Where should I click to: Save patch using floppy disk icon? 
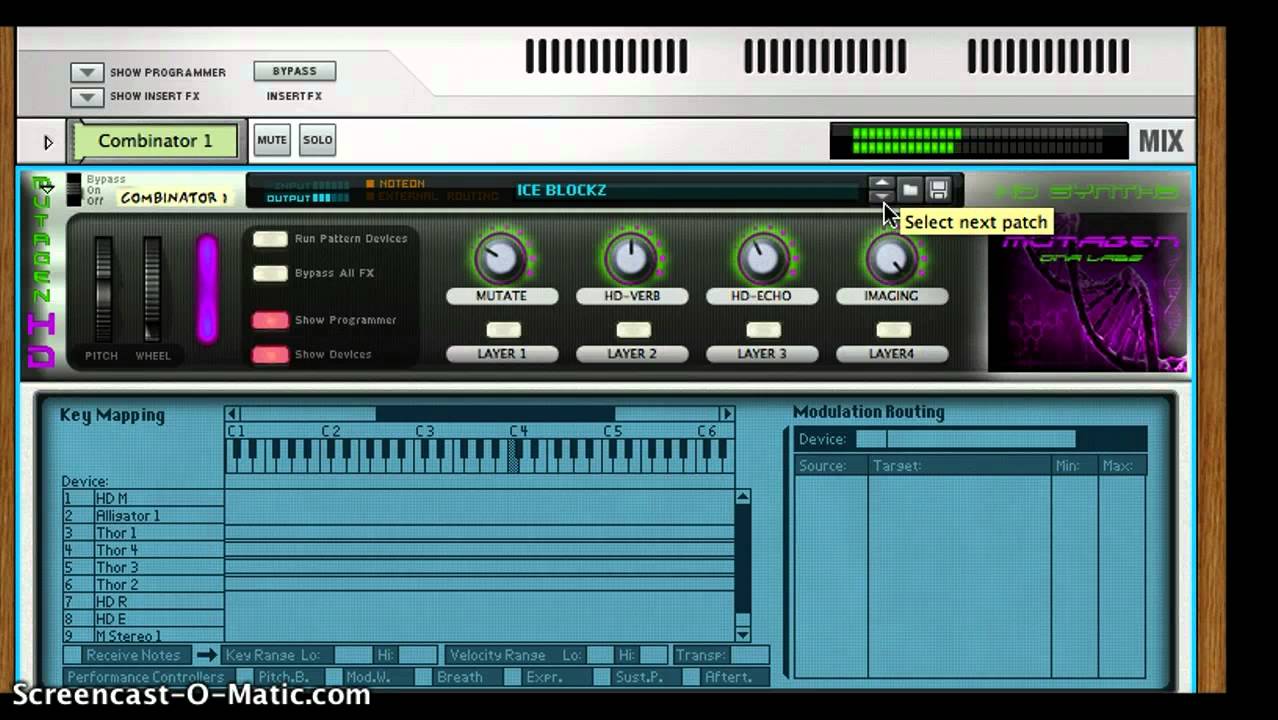click(937, 189)
